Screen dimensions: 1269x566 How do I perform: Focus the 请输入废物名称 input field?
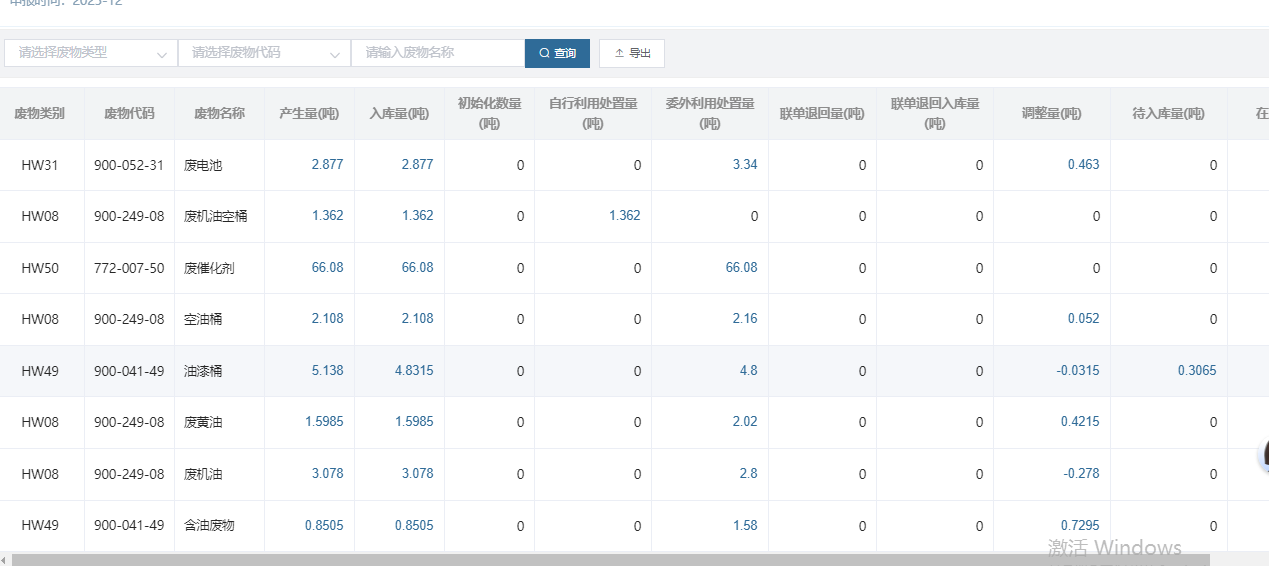pyautogui.click(x=437, y=53)
